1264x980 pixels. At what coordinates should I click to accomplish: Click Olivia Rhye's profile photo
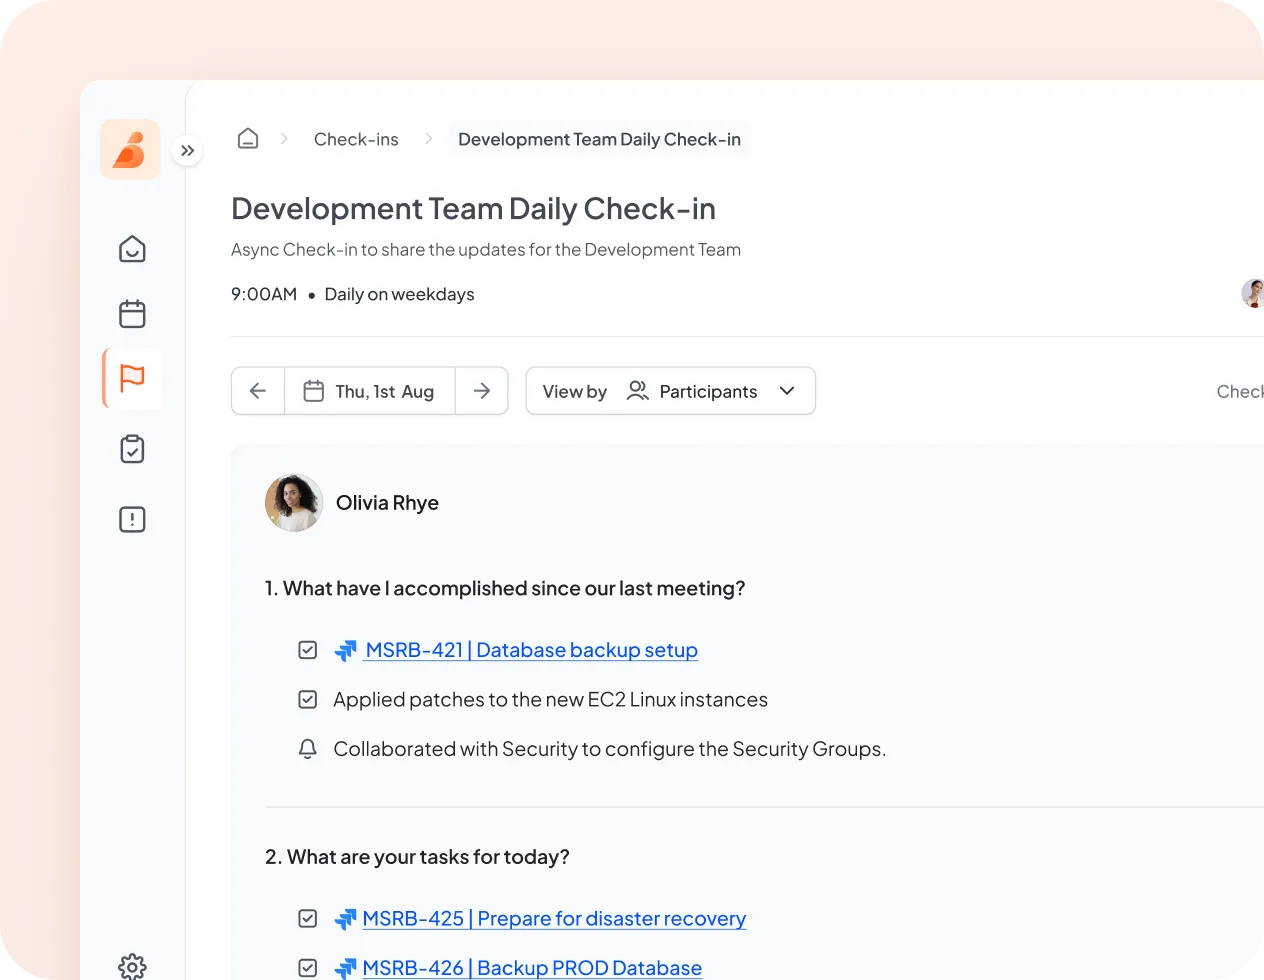[294, 503]
